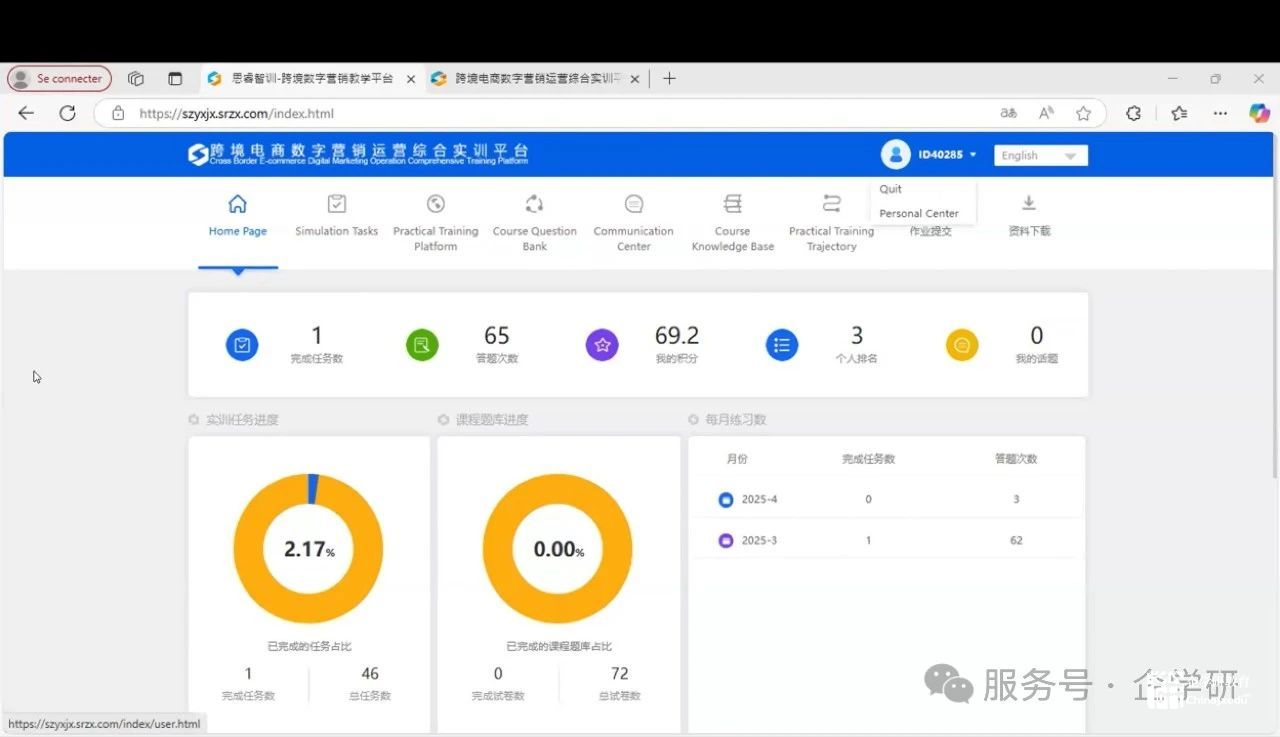This screenshot has height=737, width=1280.
Task: Select Quit from user menu
Action: 890,189
